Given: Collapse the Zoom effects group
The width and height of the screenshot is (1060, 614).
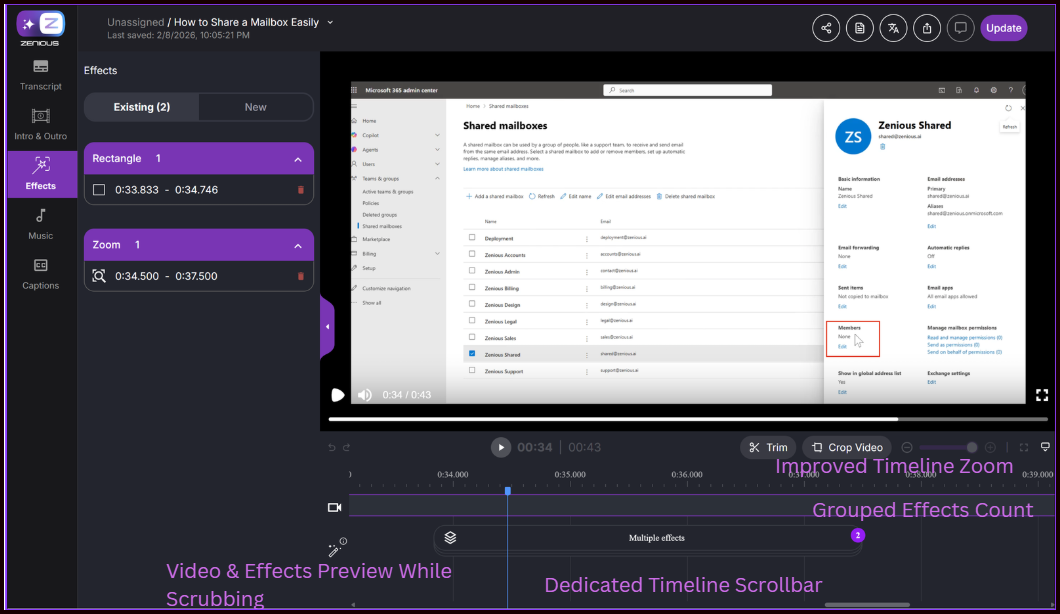Looking at the screenshot, I should (x=298, y=245).
